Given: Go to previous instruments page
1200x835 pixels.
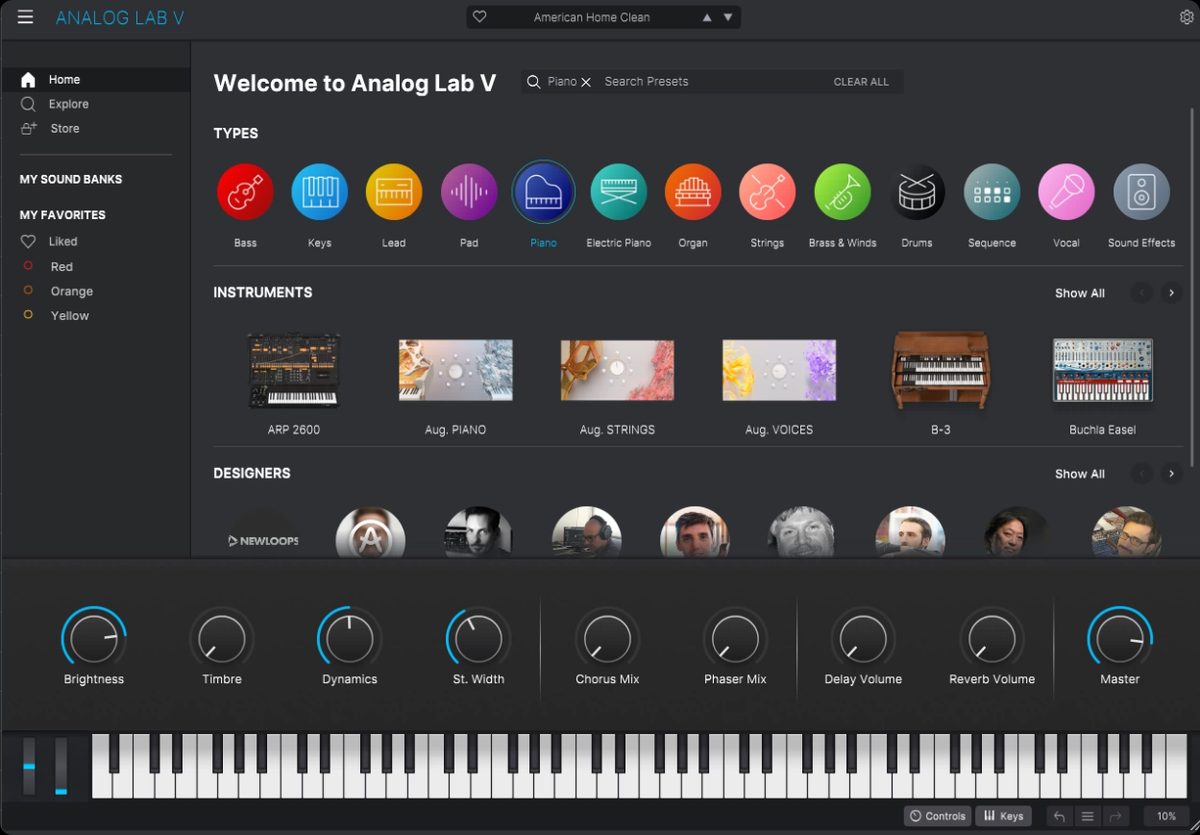Looking at the screenshot, I should (x=1141, y=293).
